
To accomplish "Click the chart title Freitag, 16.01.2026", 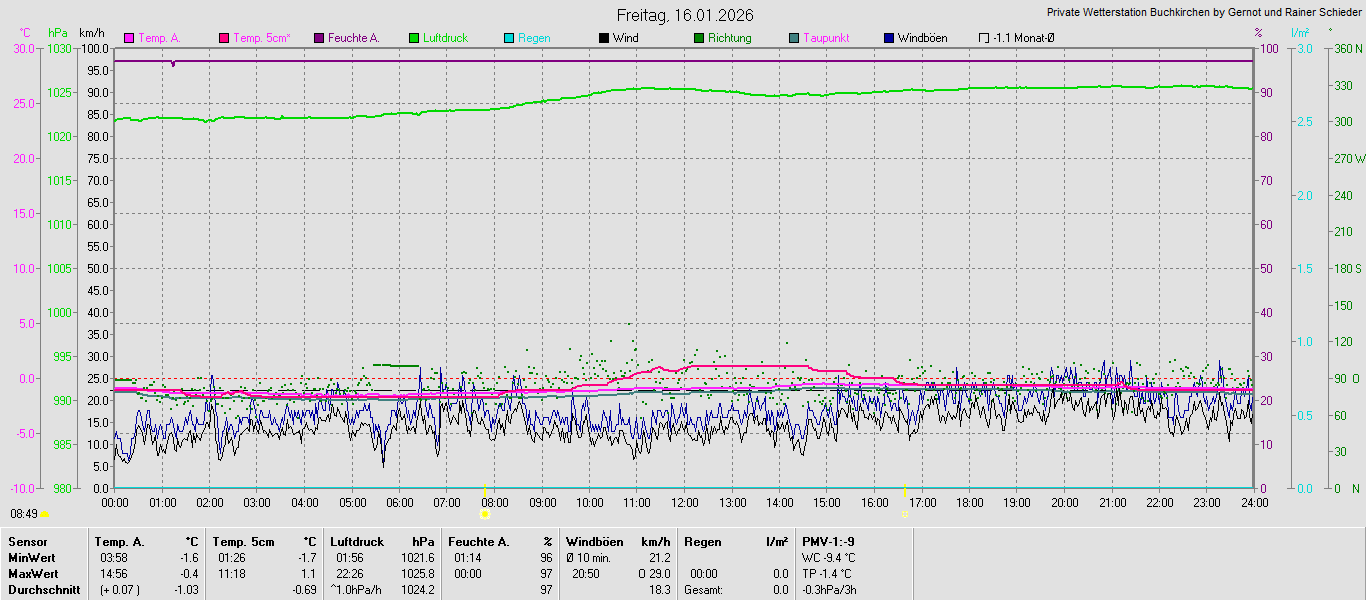I will pos(685,15).
